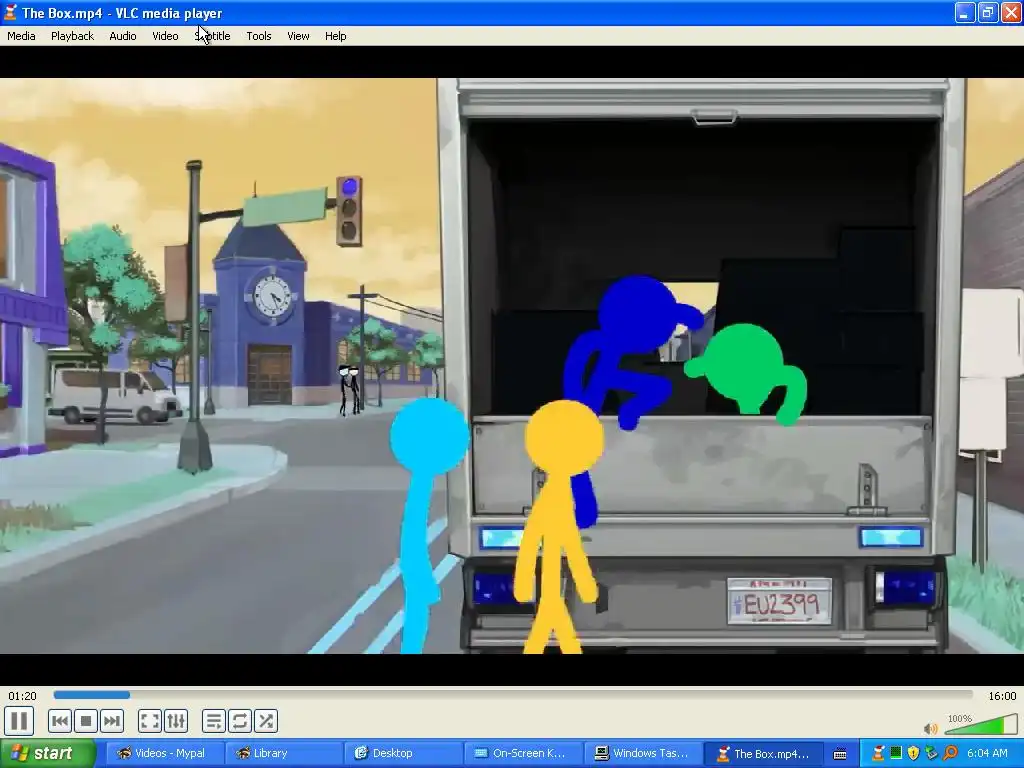Open the Audio menu
The height and width of the screenshot is (768, 1024).
coord(123,36)
